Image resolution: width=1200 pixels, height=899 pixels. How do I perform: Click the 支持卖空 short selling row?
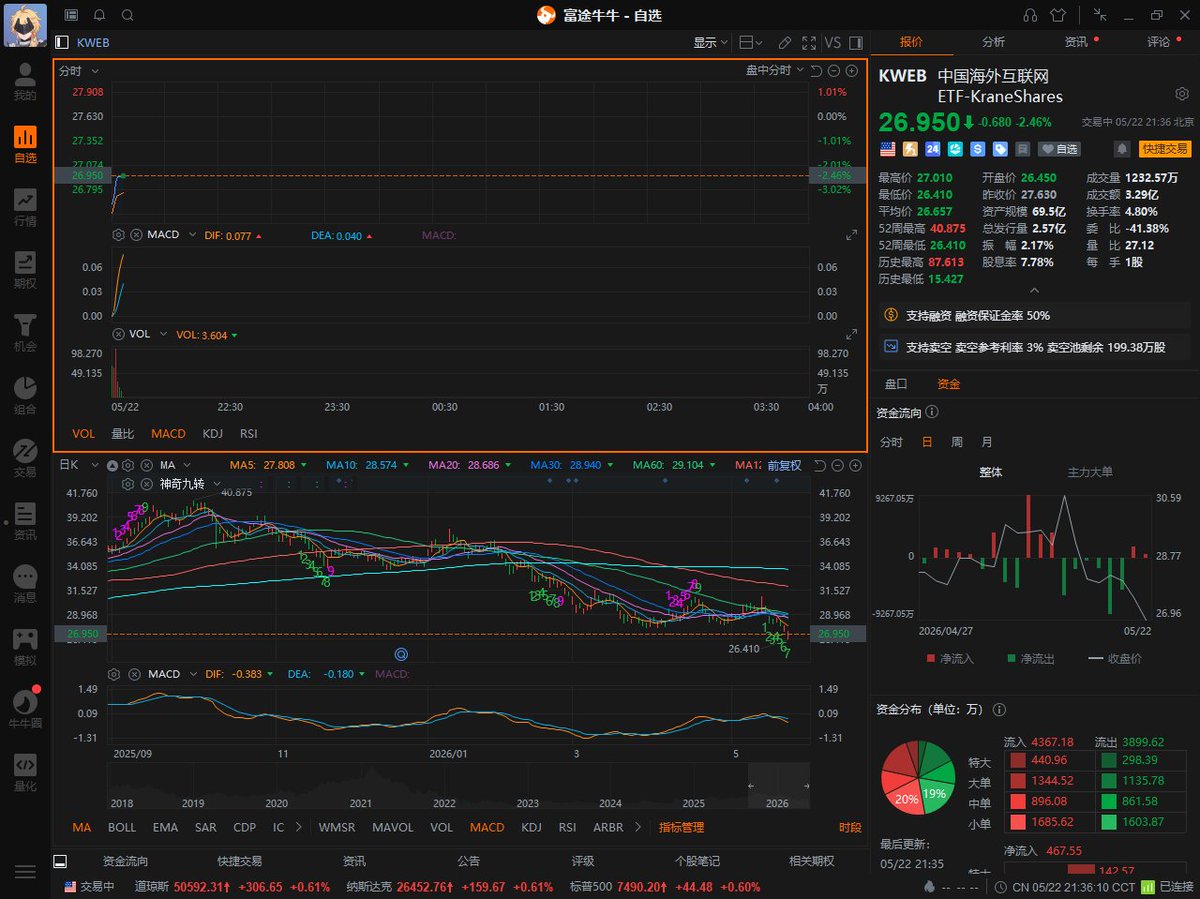coord(1034,347)
